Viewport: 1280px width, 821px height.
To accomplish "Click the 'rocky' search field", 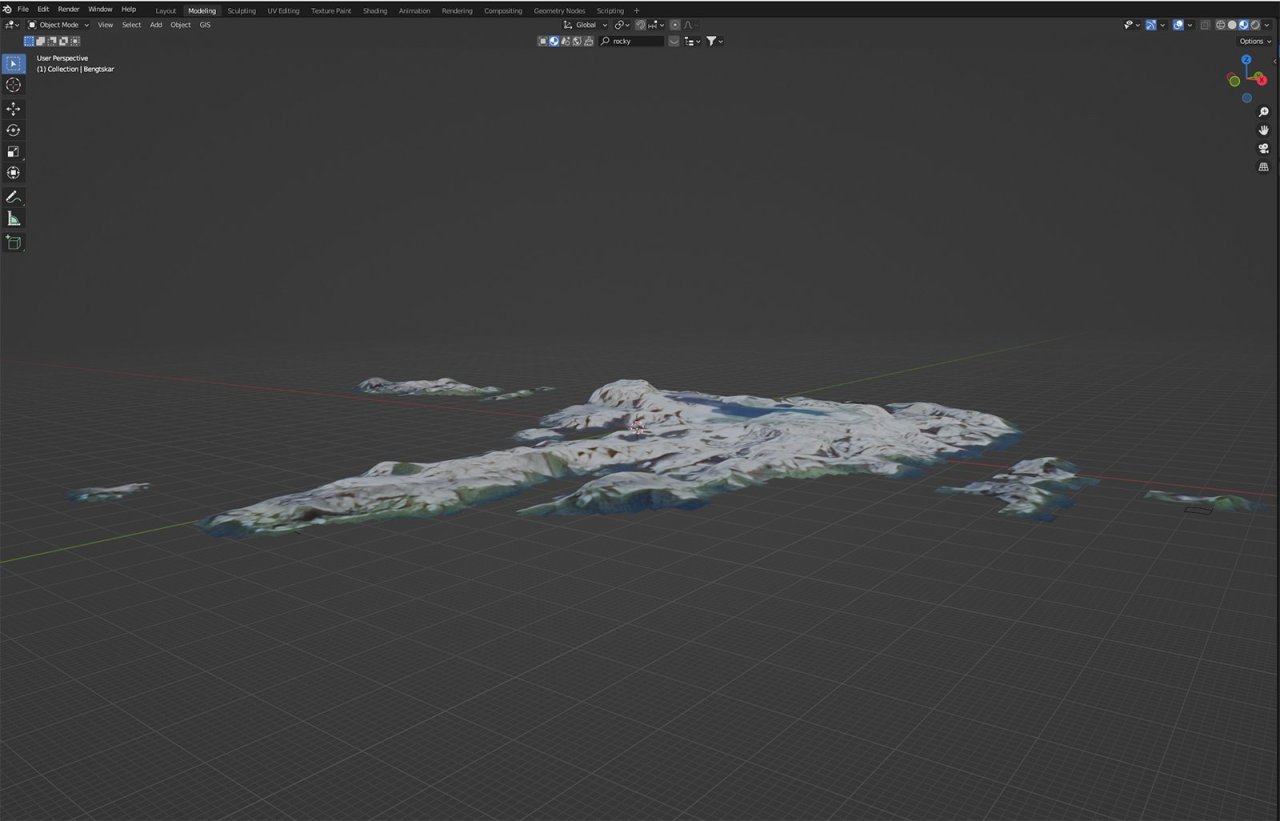I will (x=631, y=41).
